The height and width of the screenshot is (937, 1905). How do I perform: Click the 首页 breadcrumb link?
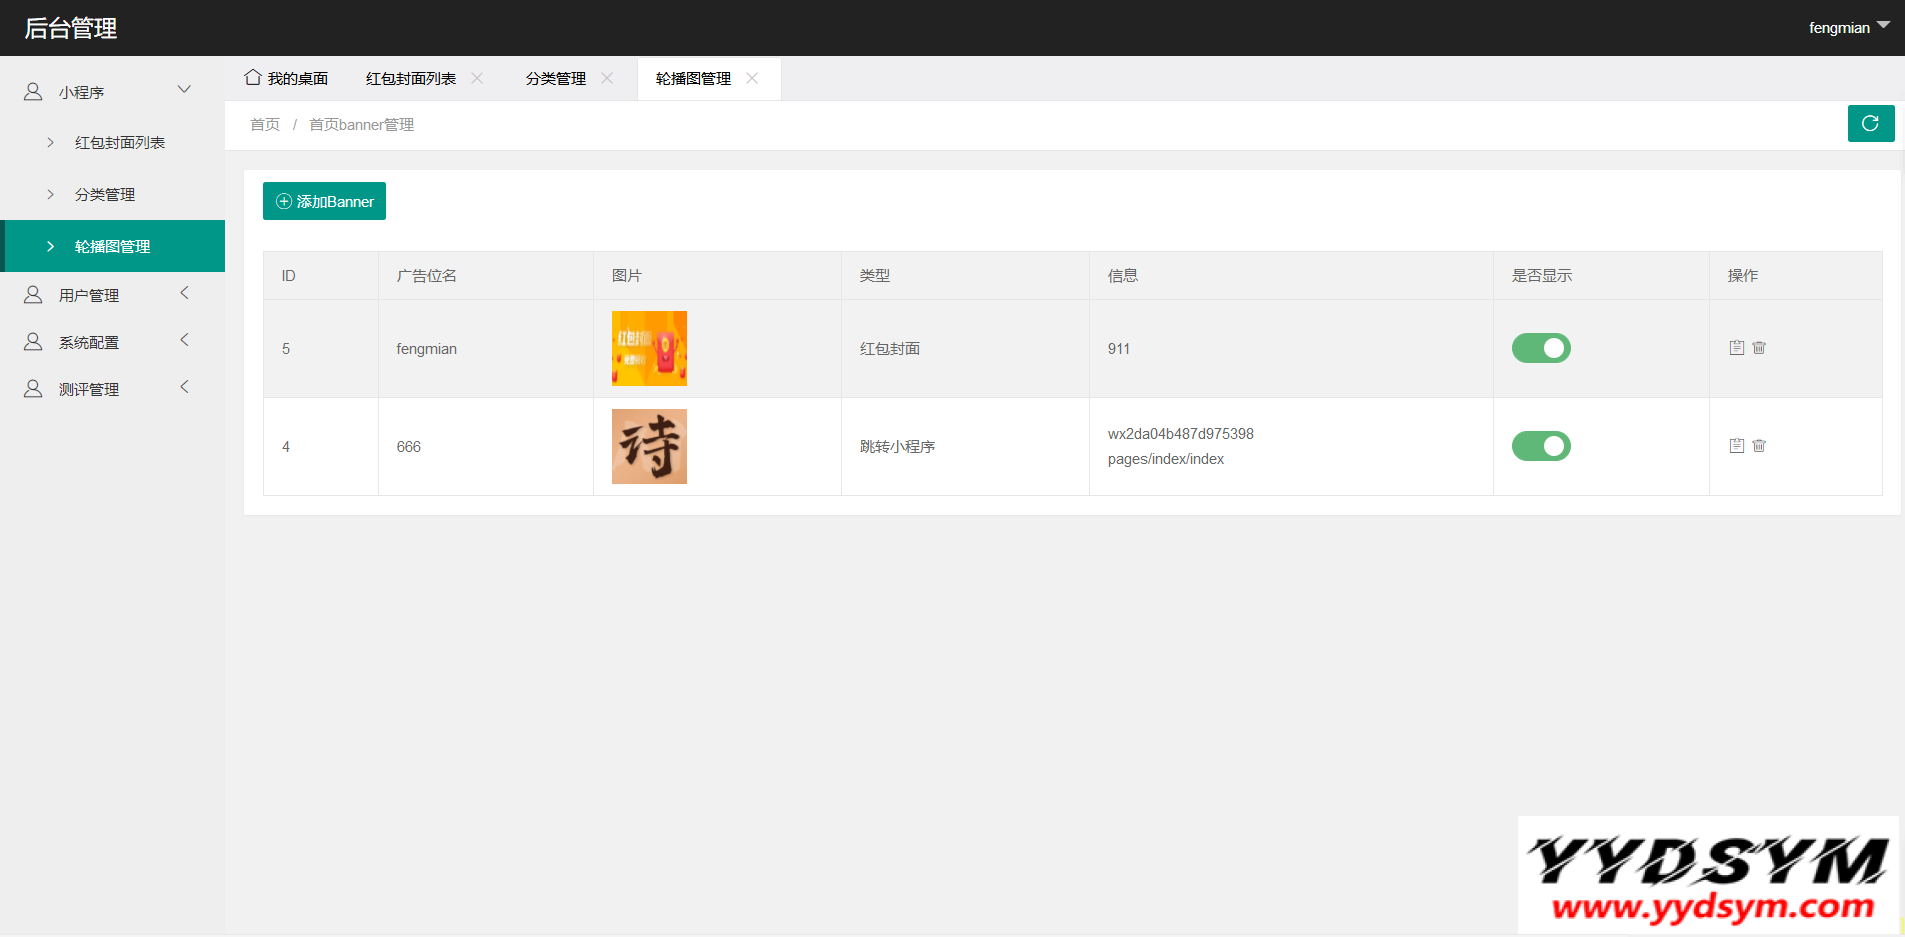(x=265, y=125)
